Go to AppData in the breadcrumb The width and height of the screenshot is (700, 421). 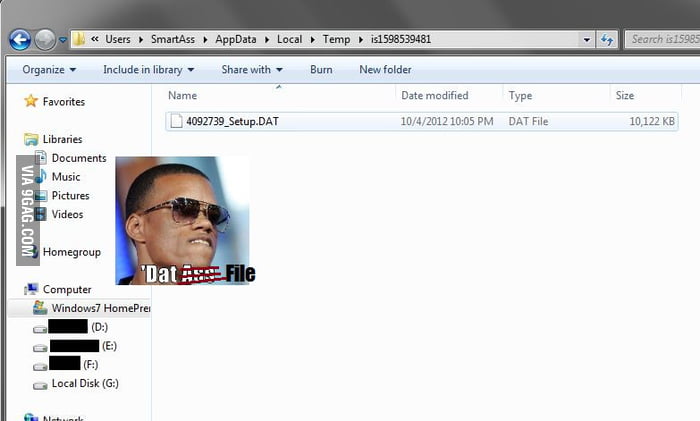point(236,39)
